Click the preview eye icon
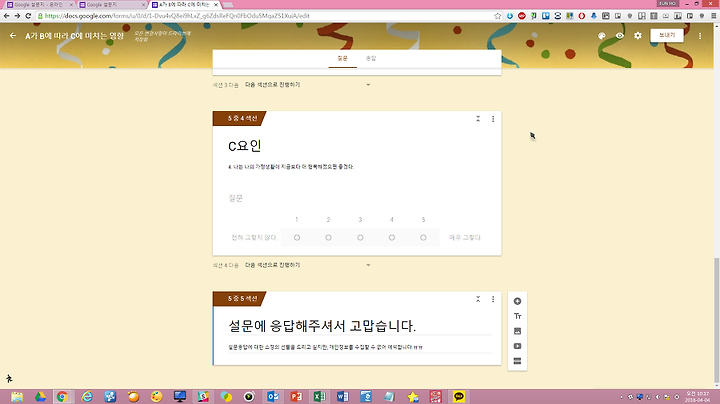 (x=619, y=36)
